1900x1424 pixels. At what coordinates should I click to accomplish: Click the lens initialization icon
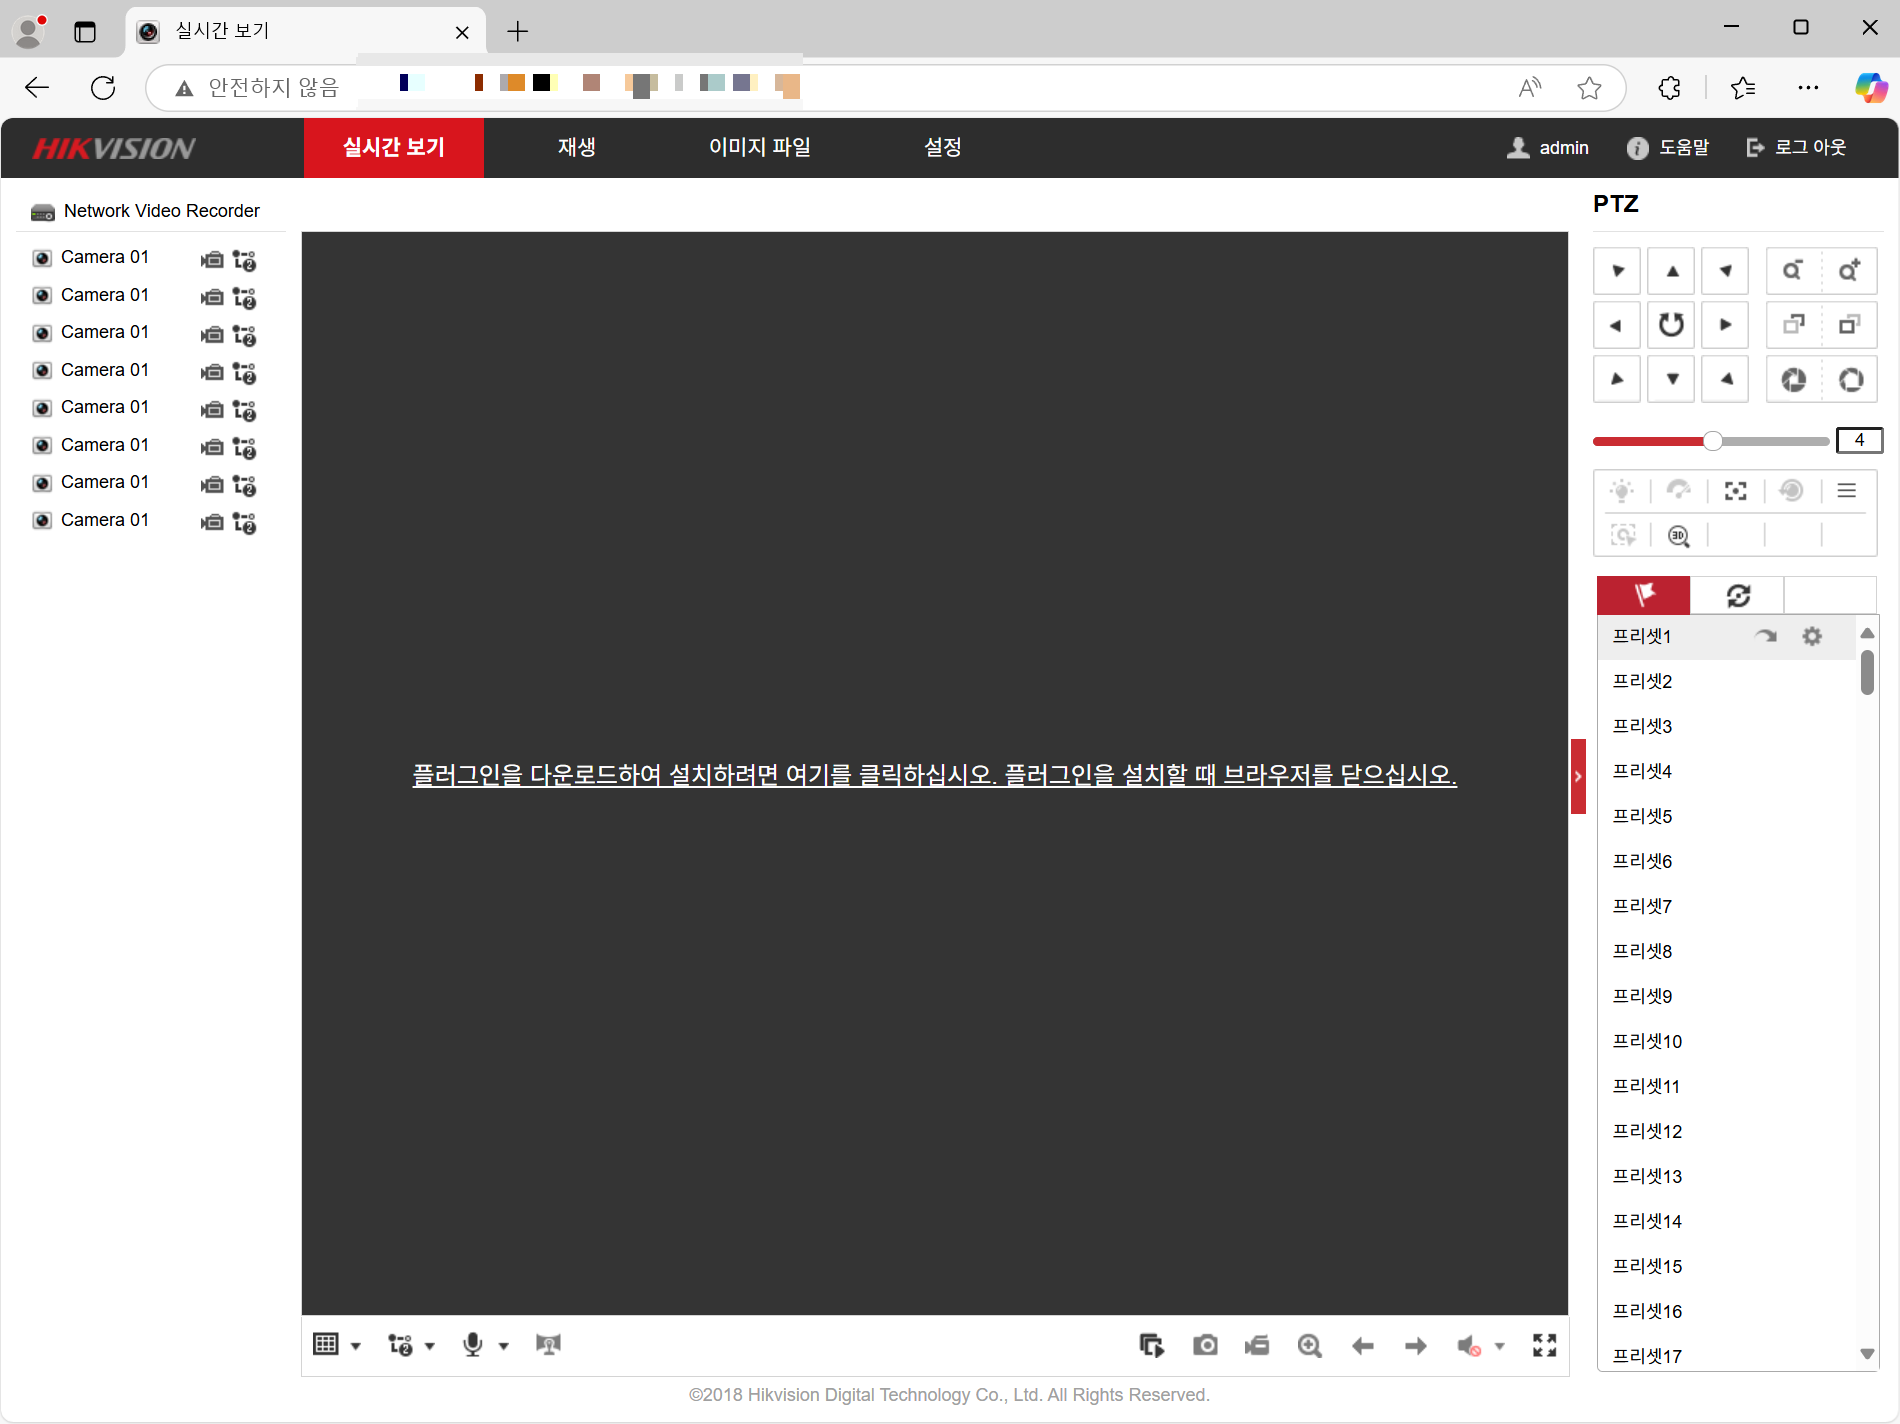pyautogui.click(x=1792, y=491)
